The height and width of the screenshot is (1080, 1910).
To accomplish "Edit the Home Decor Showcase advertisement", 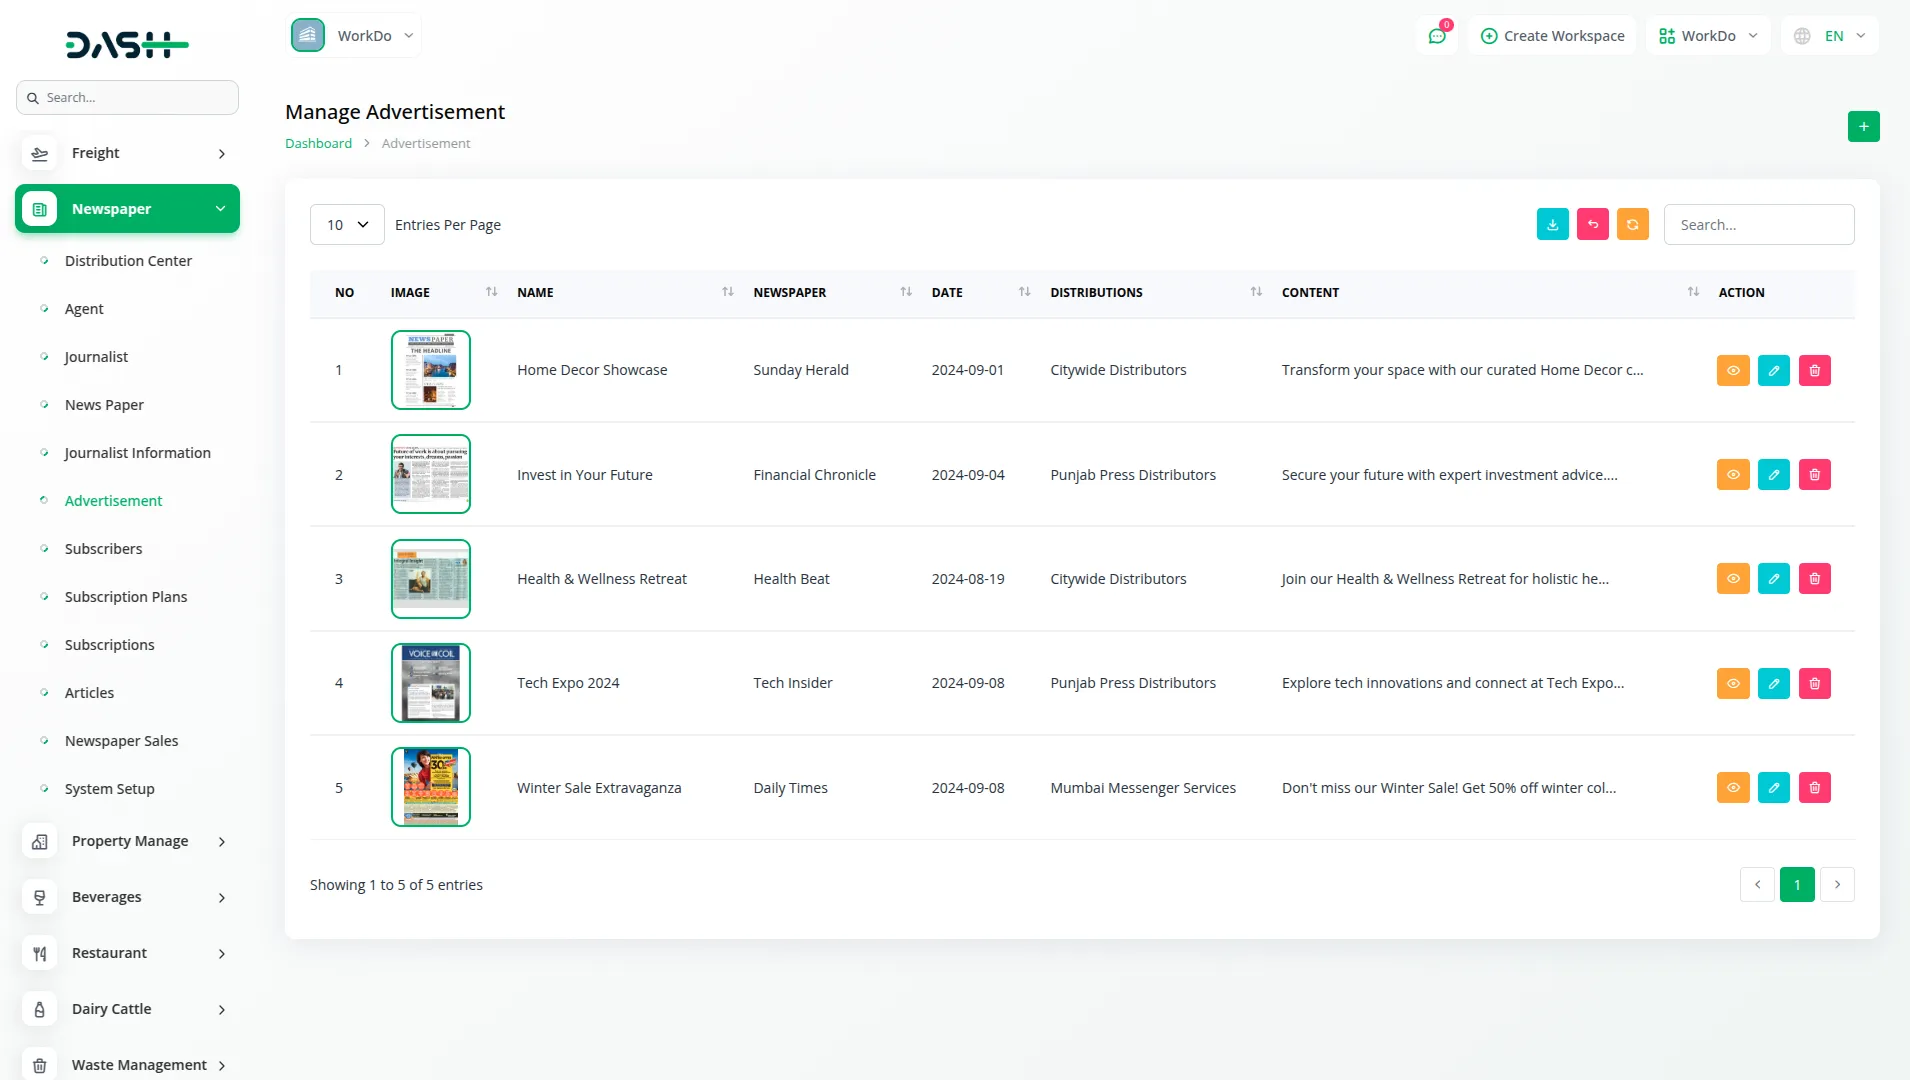I will 1773,371.
